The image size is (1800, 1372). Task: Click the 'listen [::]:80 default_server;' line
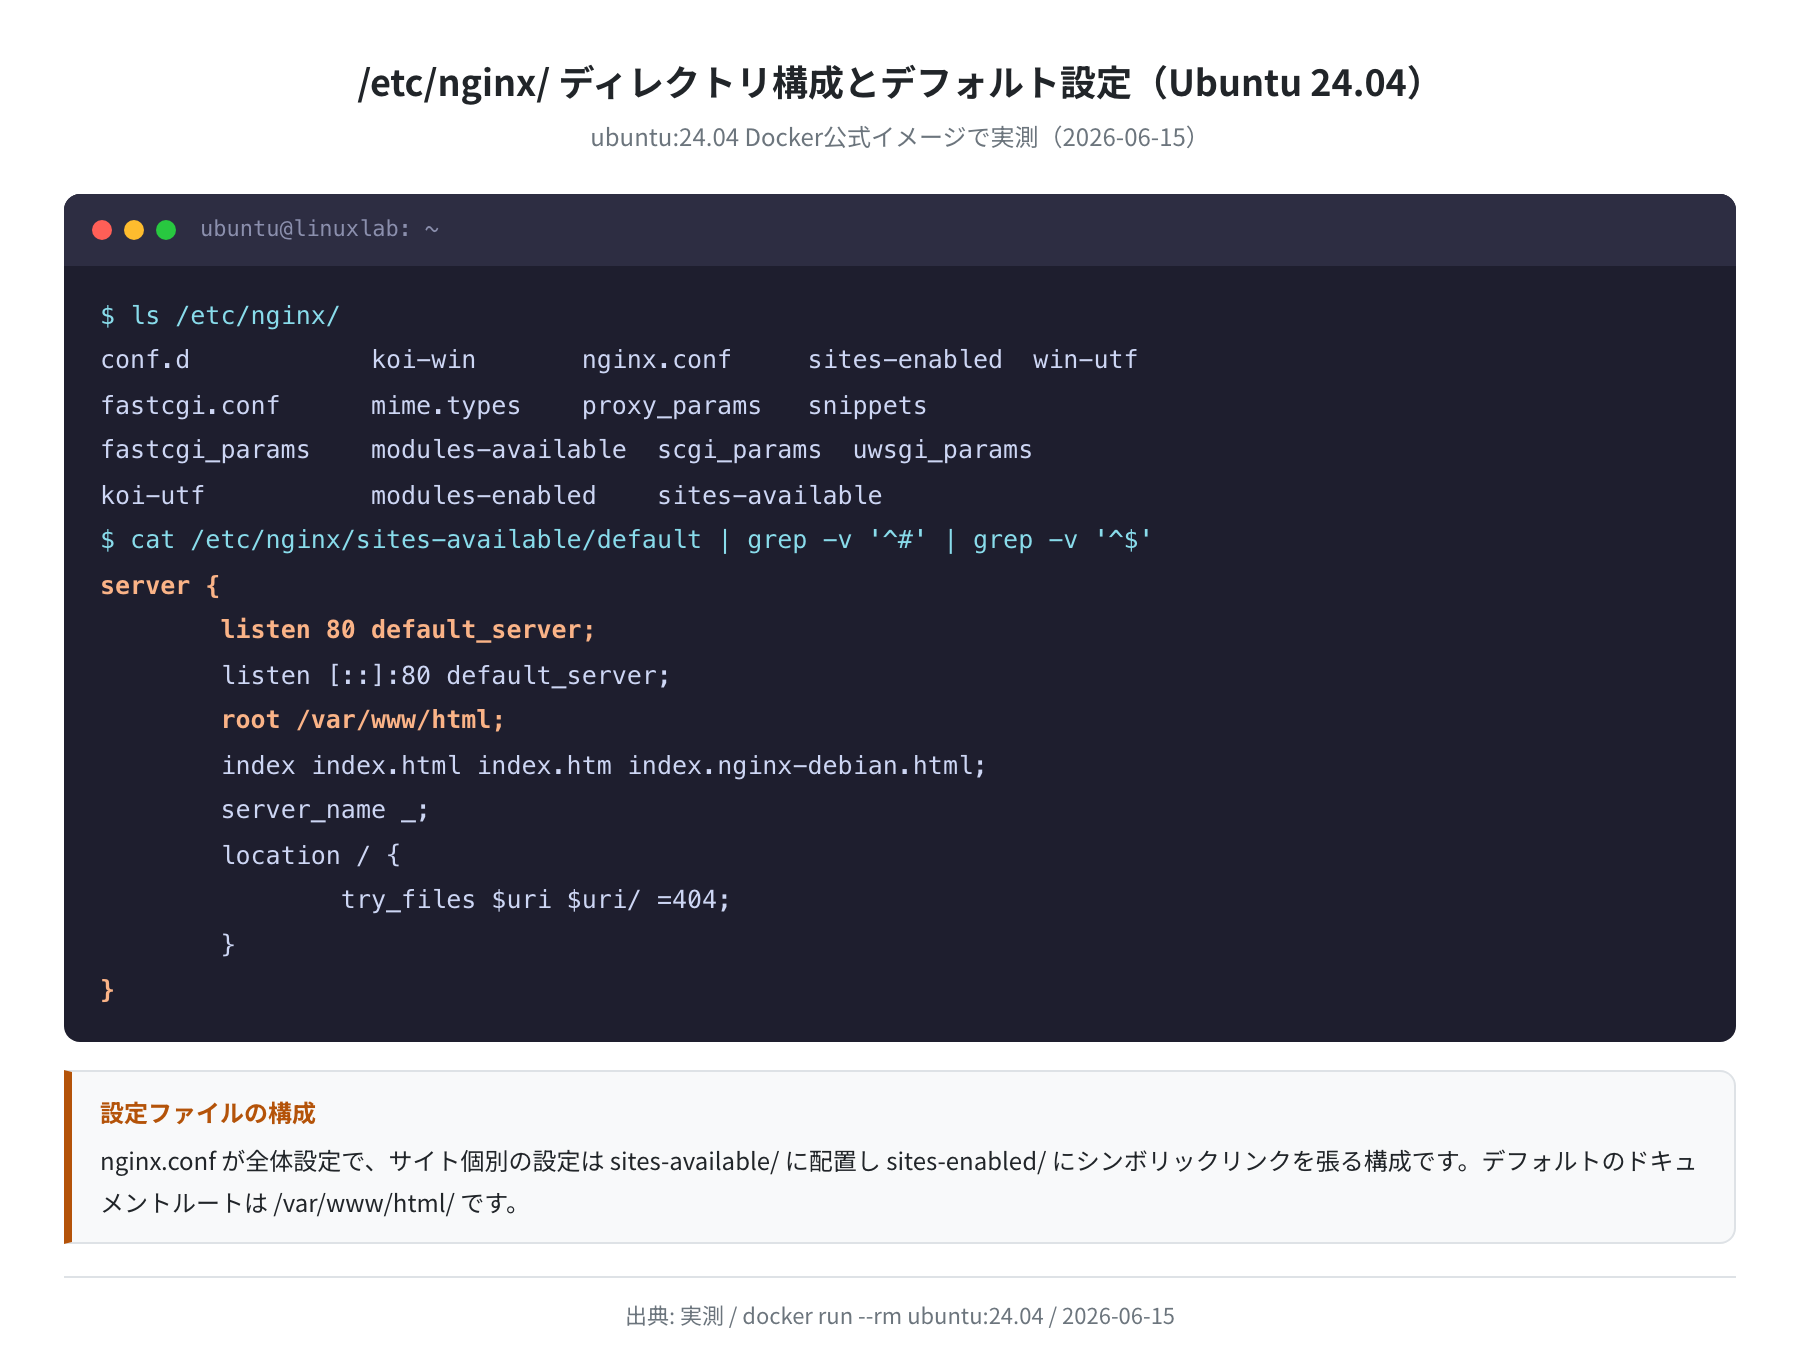[446, 676]
